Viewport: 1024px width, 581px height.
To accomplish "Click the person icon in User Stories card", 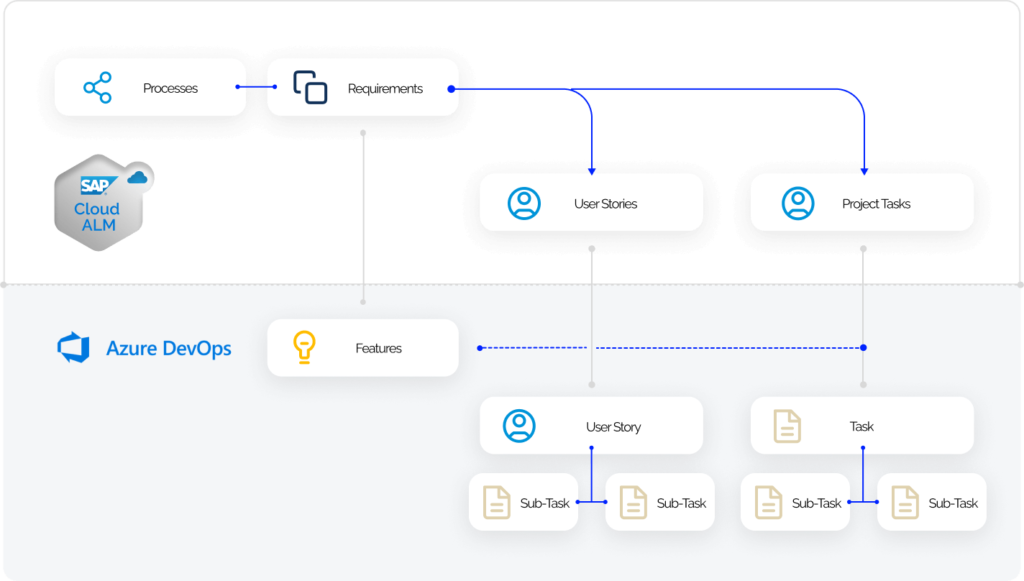I will point(524,203).
